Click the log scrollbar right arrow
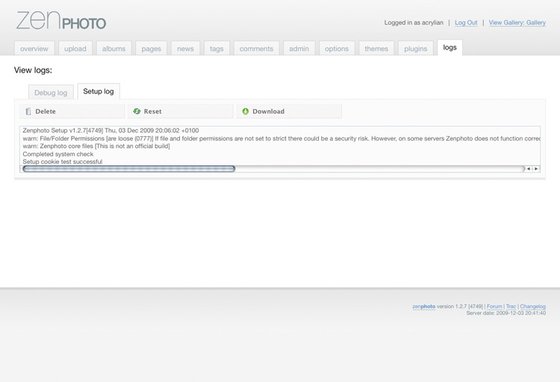 point(536,169)
